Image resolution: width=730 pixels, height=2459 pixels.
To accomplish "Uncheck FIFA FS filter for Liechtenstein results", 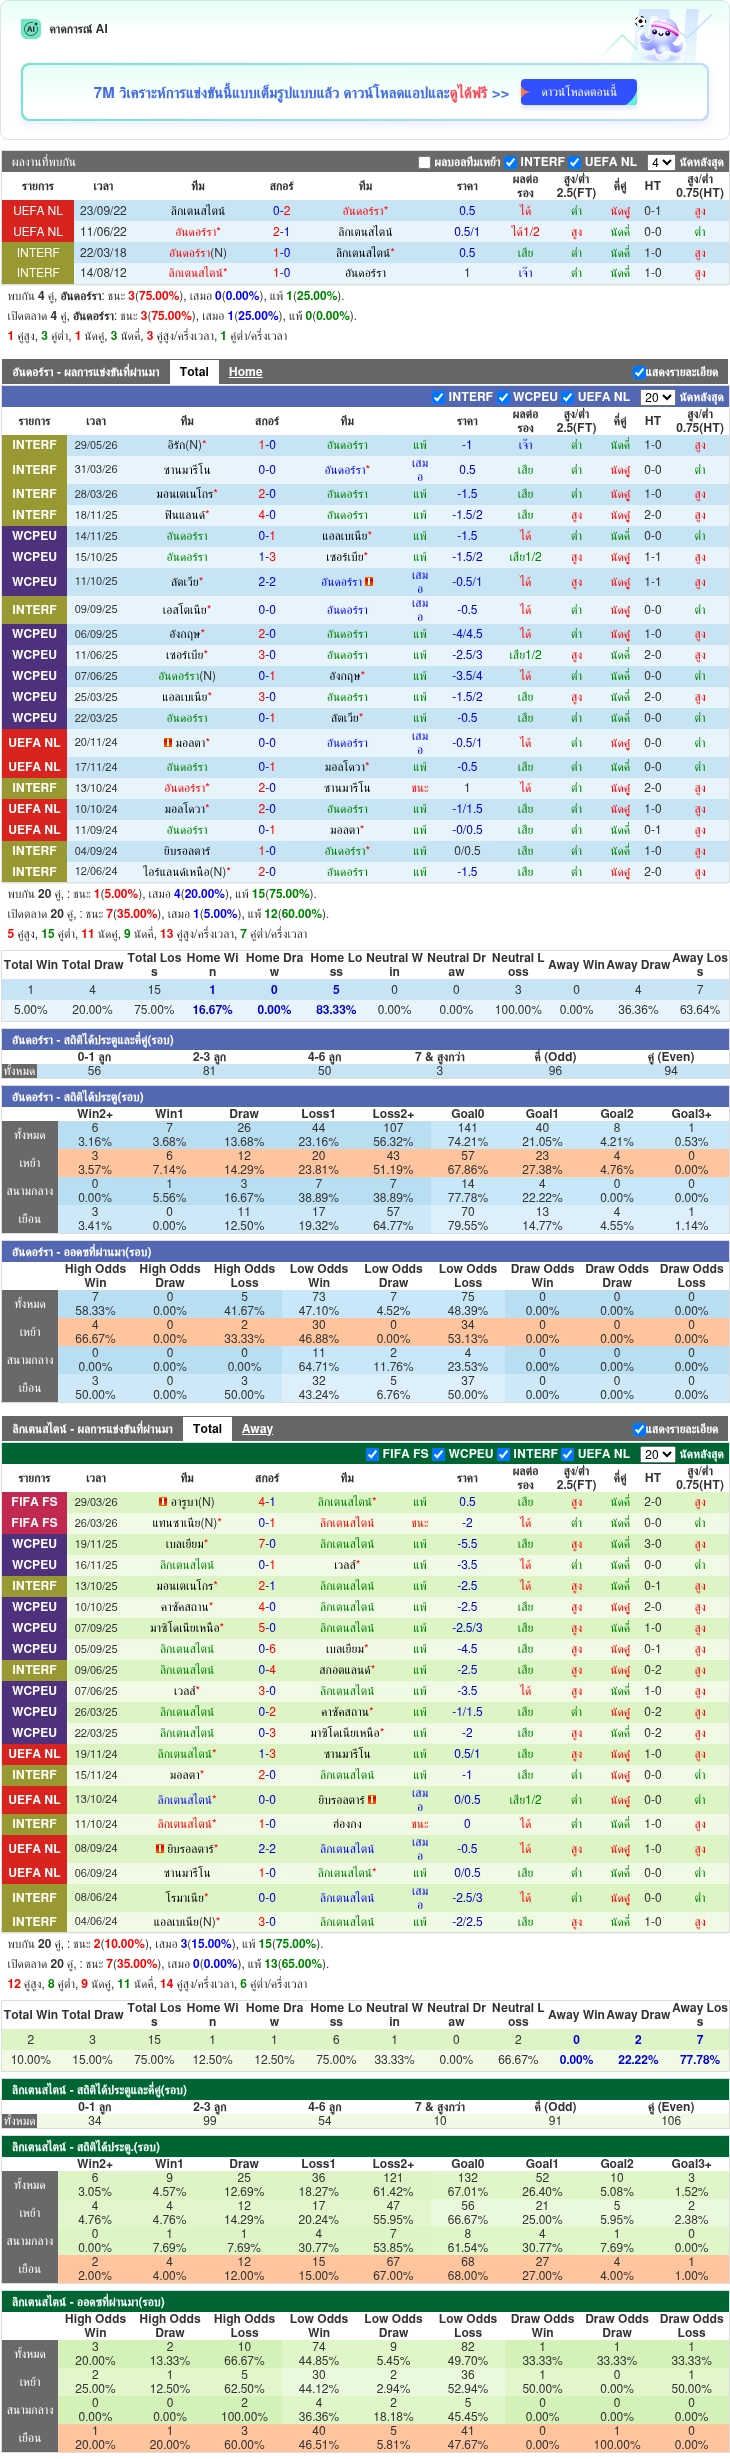I will pyautogui.click(x=373, y=1454).
